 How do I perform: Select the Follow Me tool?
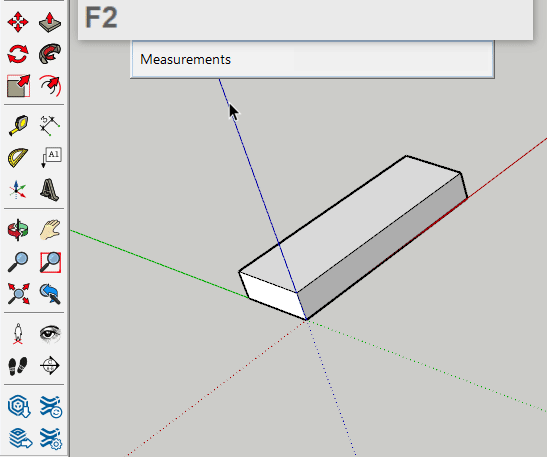tap(50, 54)
